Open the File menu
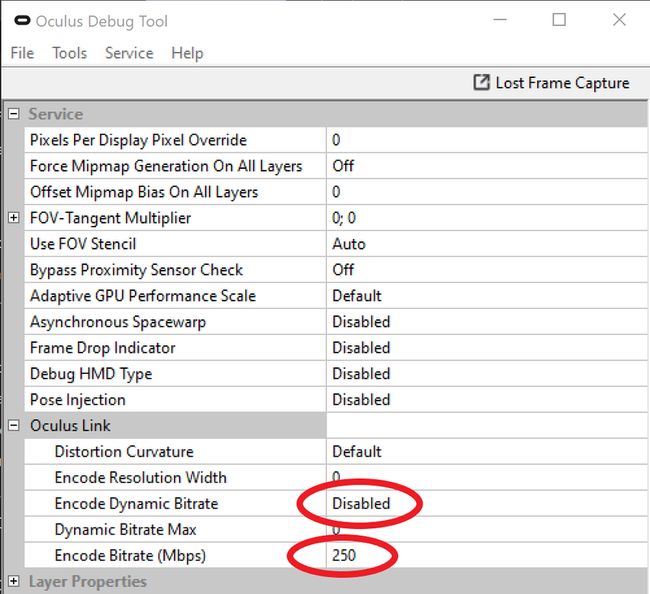The image size is (650, 594). [22, 53]
